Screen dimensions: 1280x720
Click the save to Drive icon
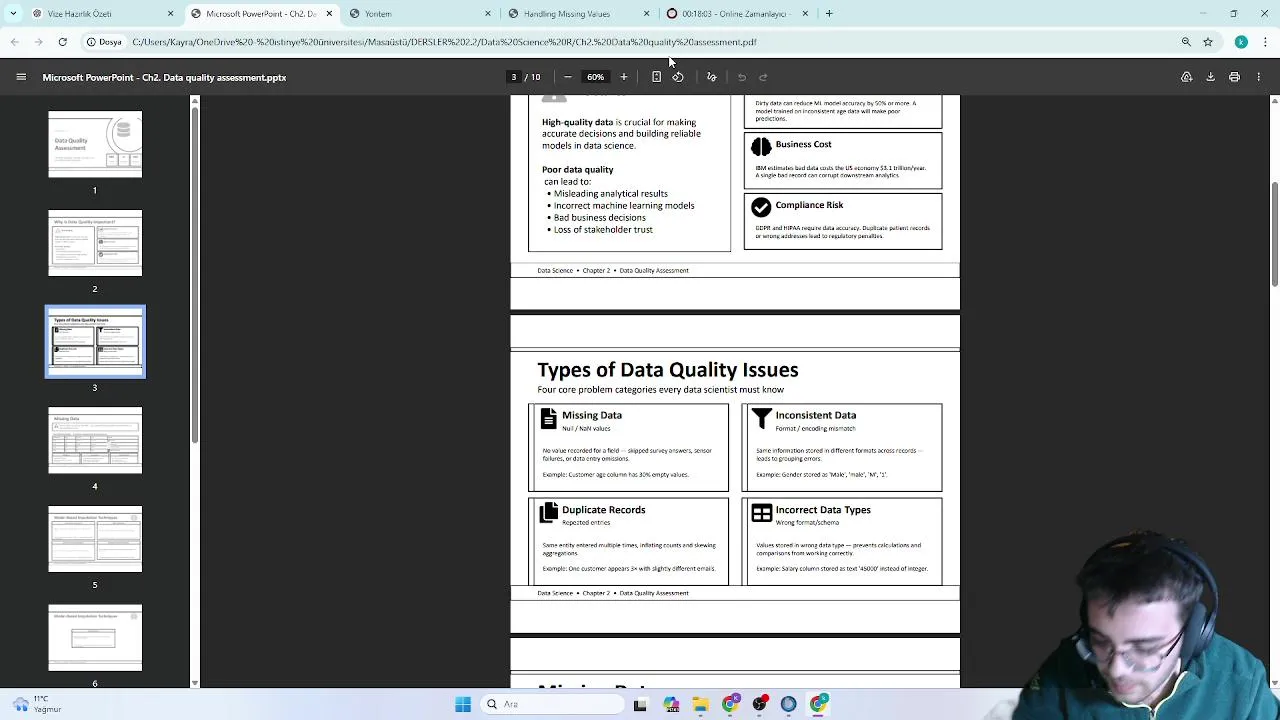point(1186,77)
